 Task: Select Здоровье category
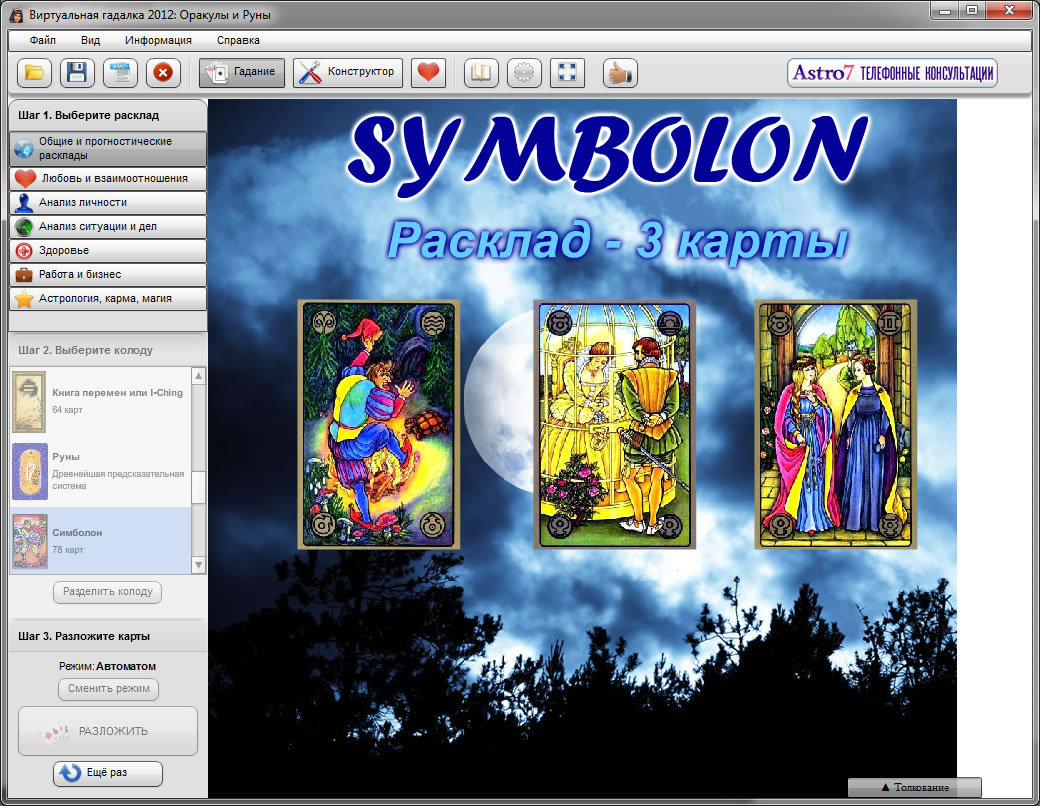click(x=108, y=250)
